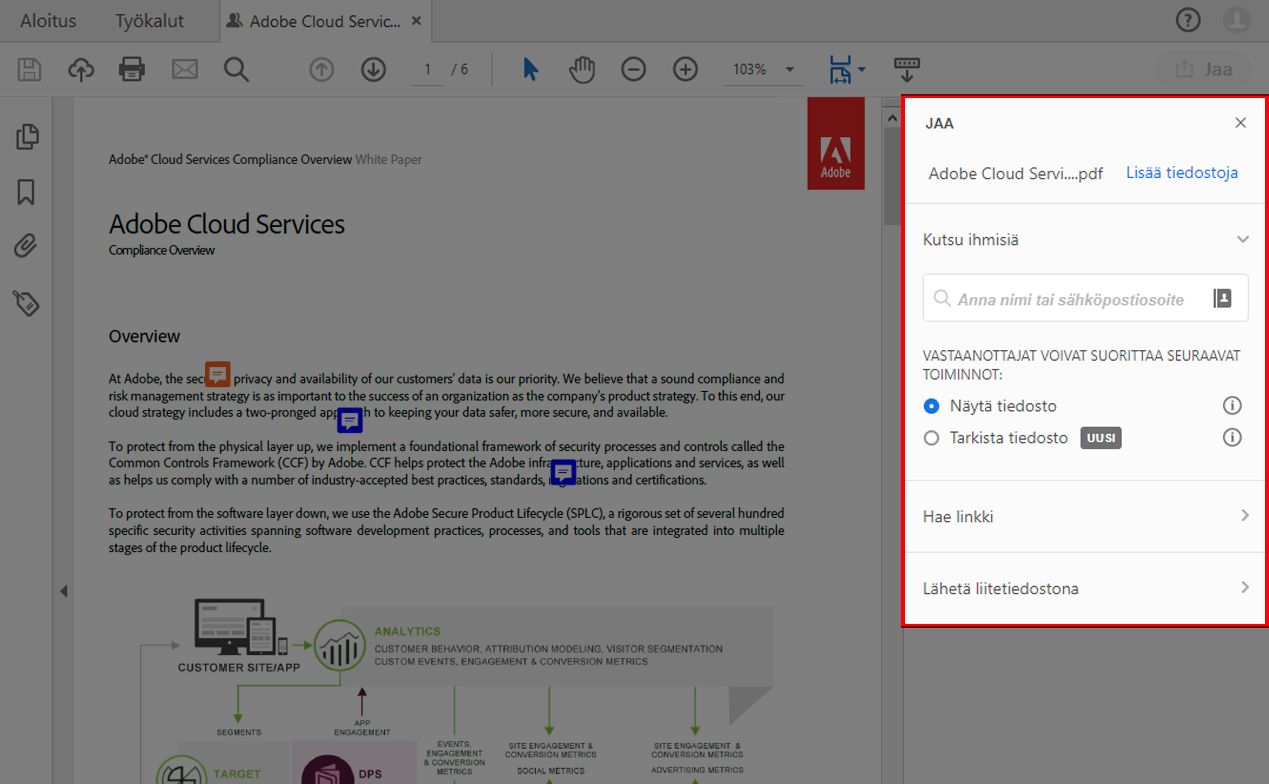Send the file by email envelope icon
The width and height of the screenshot is (1269, 784).
[184, 69]
